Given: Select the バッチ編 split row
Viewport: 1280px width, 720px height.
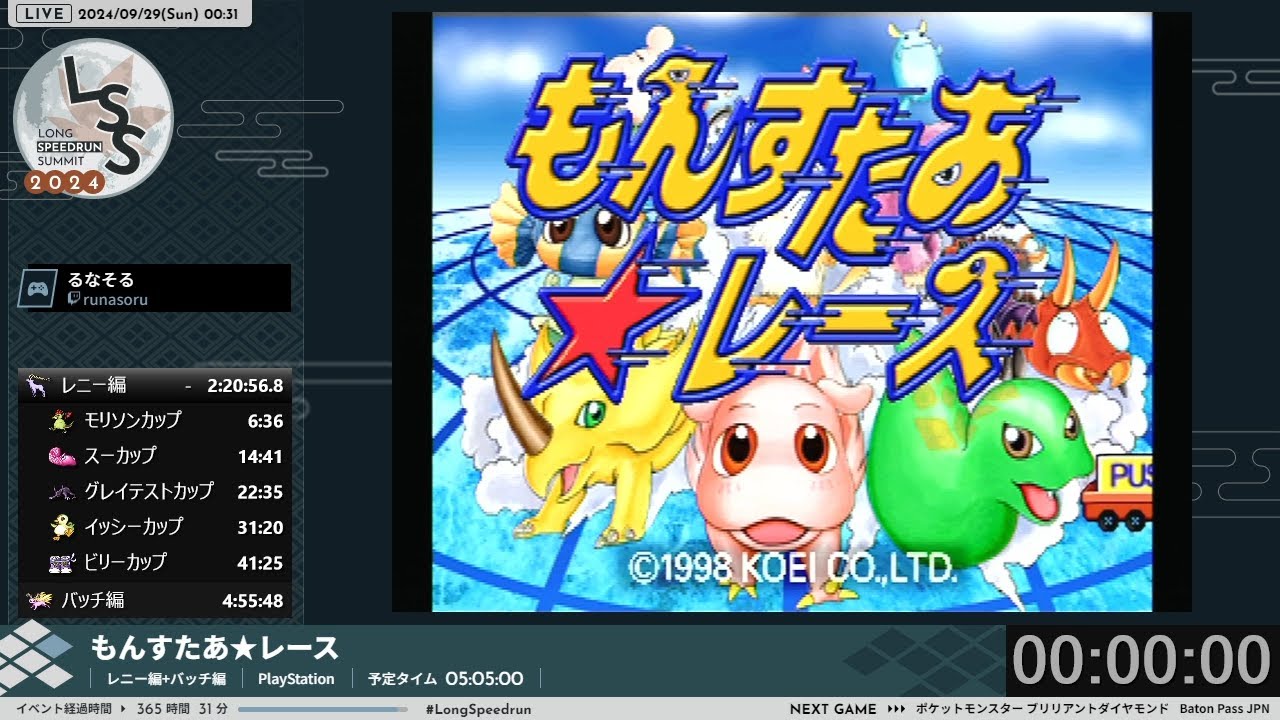Looking at the screenshot, I should [155, 600].
